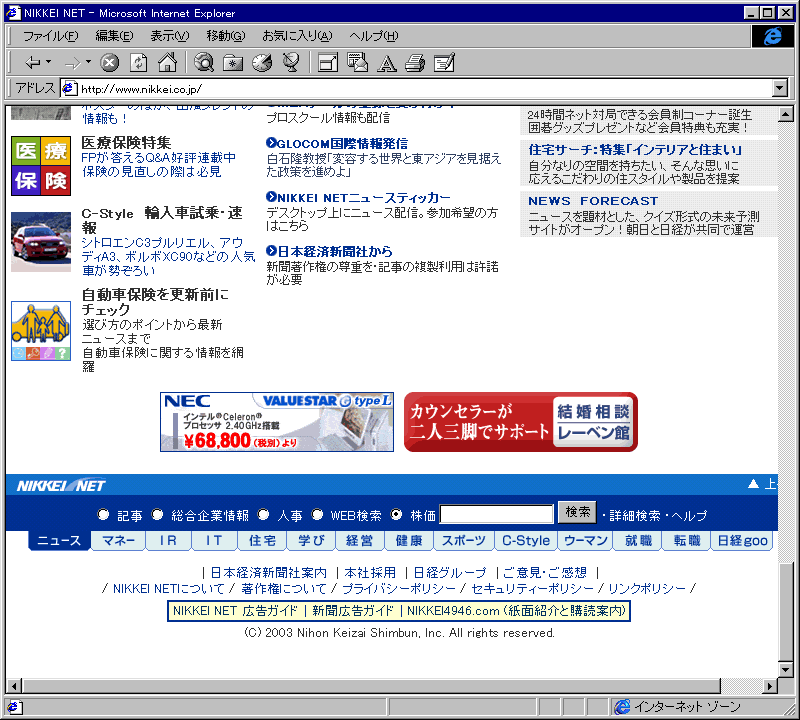The image size is (800, 720).
Task: Switch to the 日経goo tab
Action: coord(742,541)
